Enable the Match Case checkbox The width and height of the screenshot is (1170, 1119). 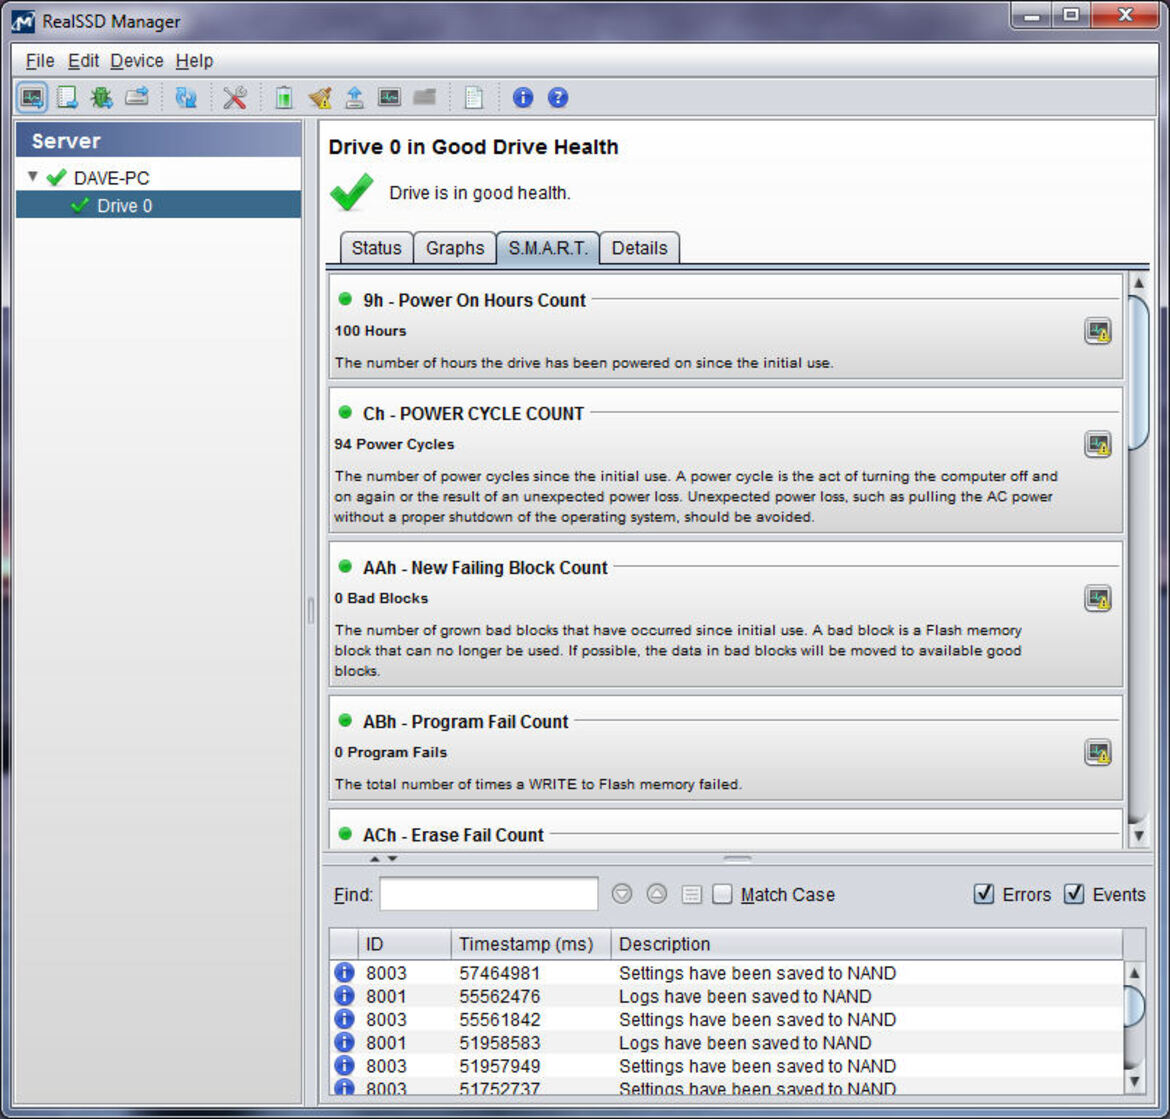[722, 894]
